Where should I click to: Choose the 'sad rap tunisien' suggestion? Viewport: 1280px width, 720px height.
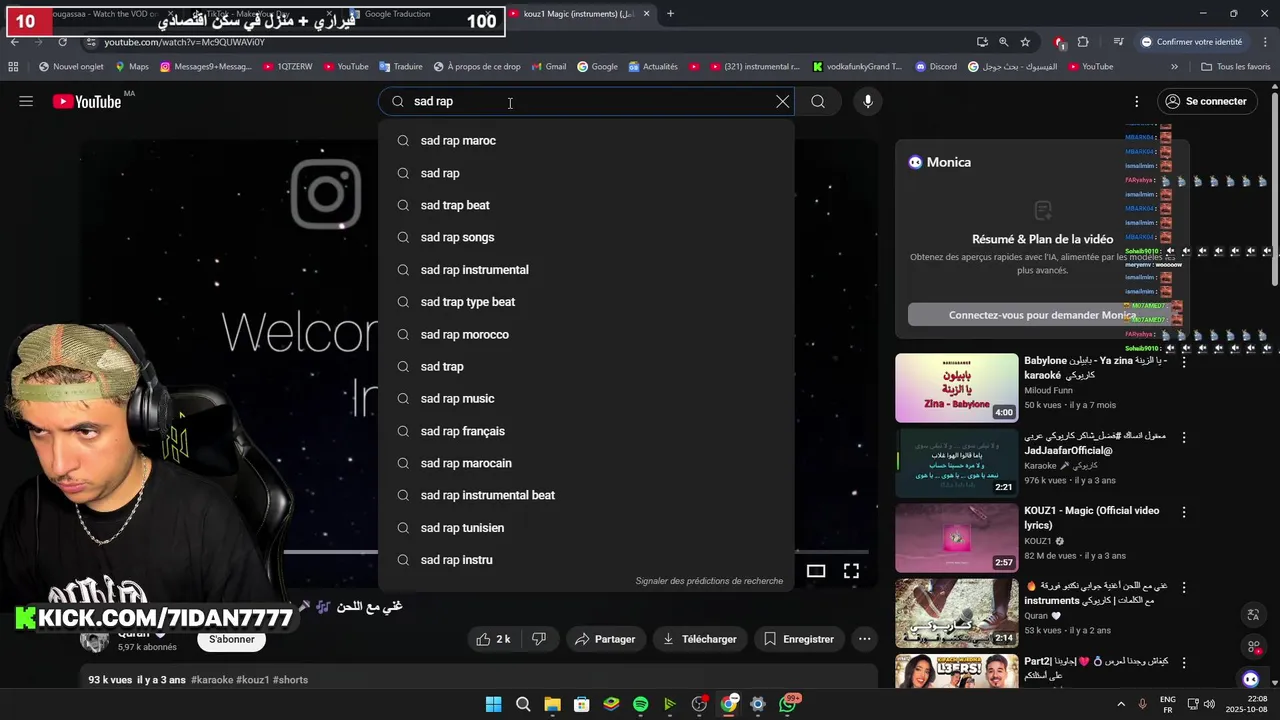[586, 528]
